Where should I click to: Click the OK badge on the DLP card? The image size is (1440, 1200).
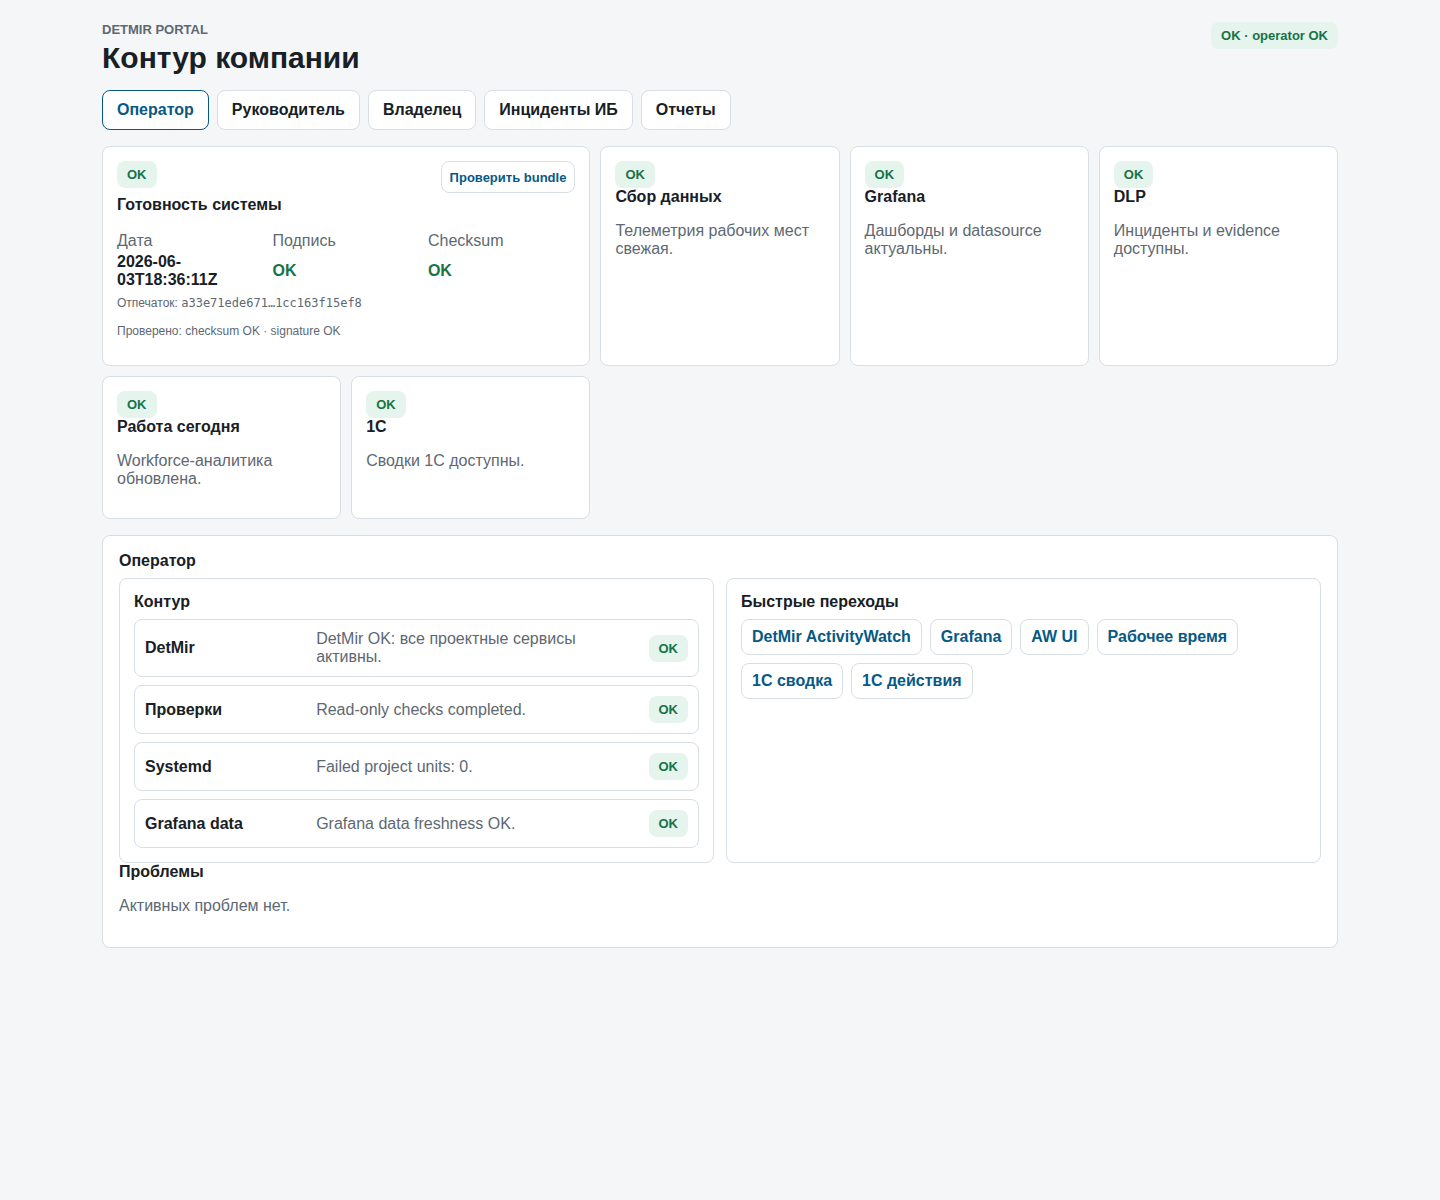(1133, 175)
